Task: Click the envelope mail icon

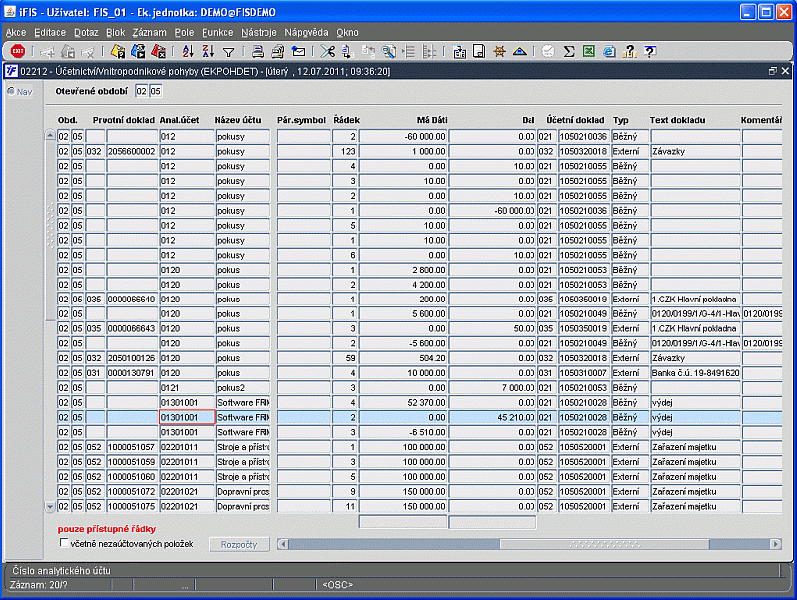Action: pos(298,51)
